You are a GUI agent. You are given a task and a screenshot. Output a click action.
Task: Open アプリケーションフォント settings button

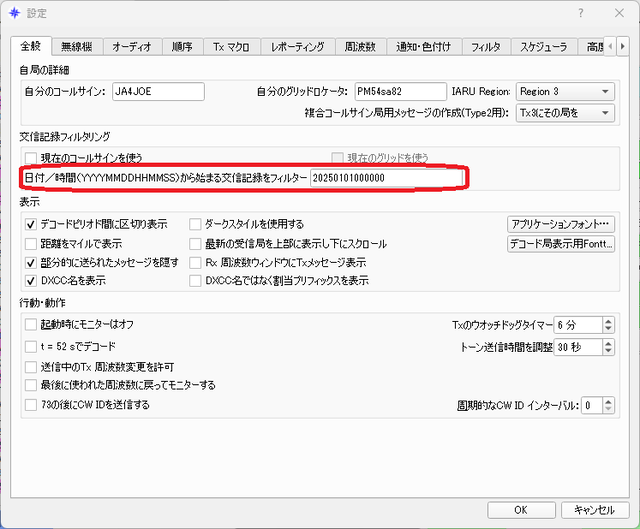click(x=561, y=224)
